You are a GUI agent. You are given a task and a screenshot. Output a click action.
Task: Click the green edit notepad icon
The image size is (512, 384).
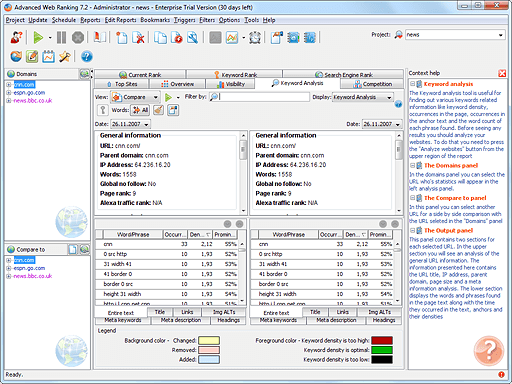point(32,56)
